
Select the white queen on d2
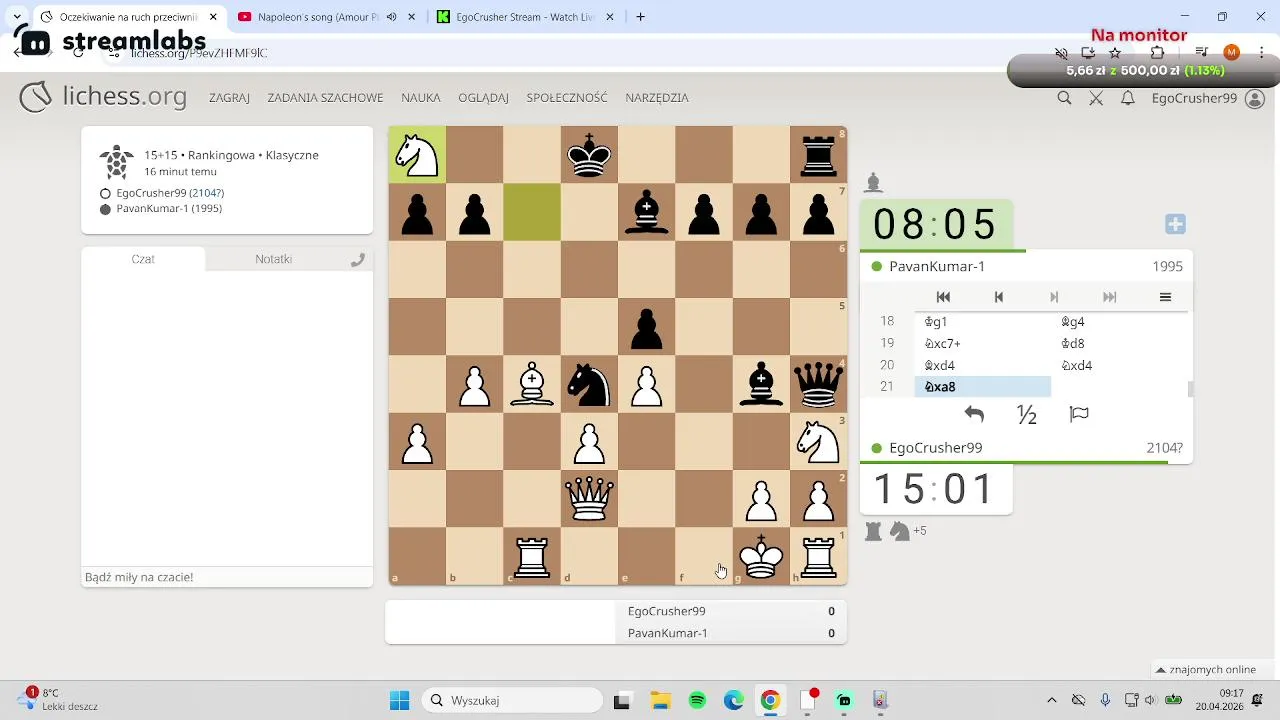pos(589,499)
